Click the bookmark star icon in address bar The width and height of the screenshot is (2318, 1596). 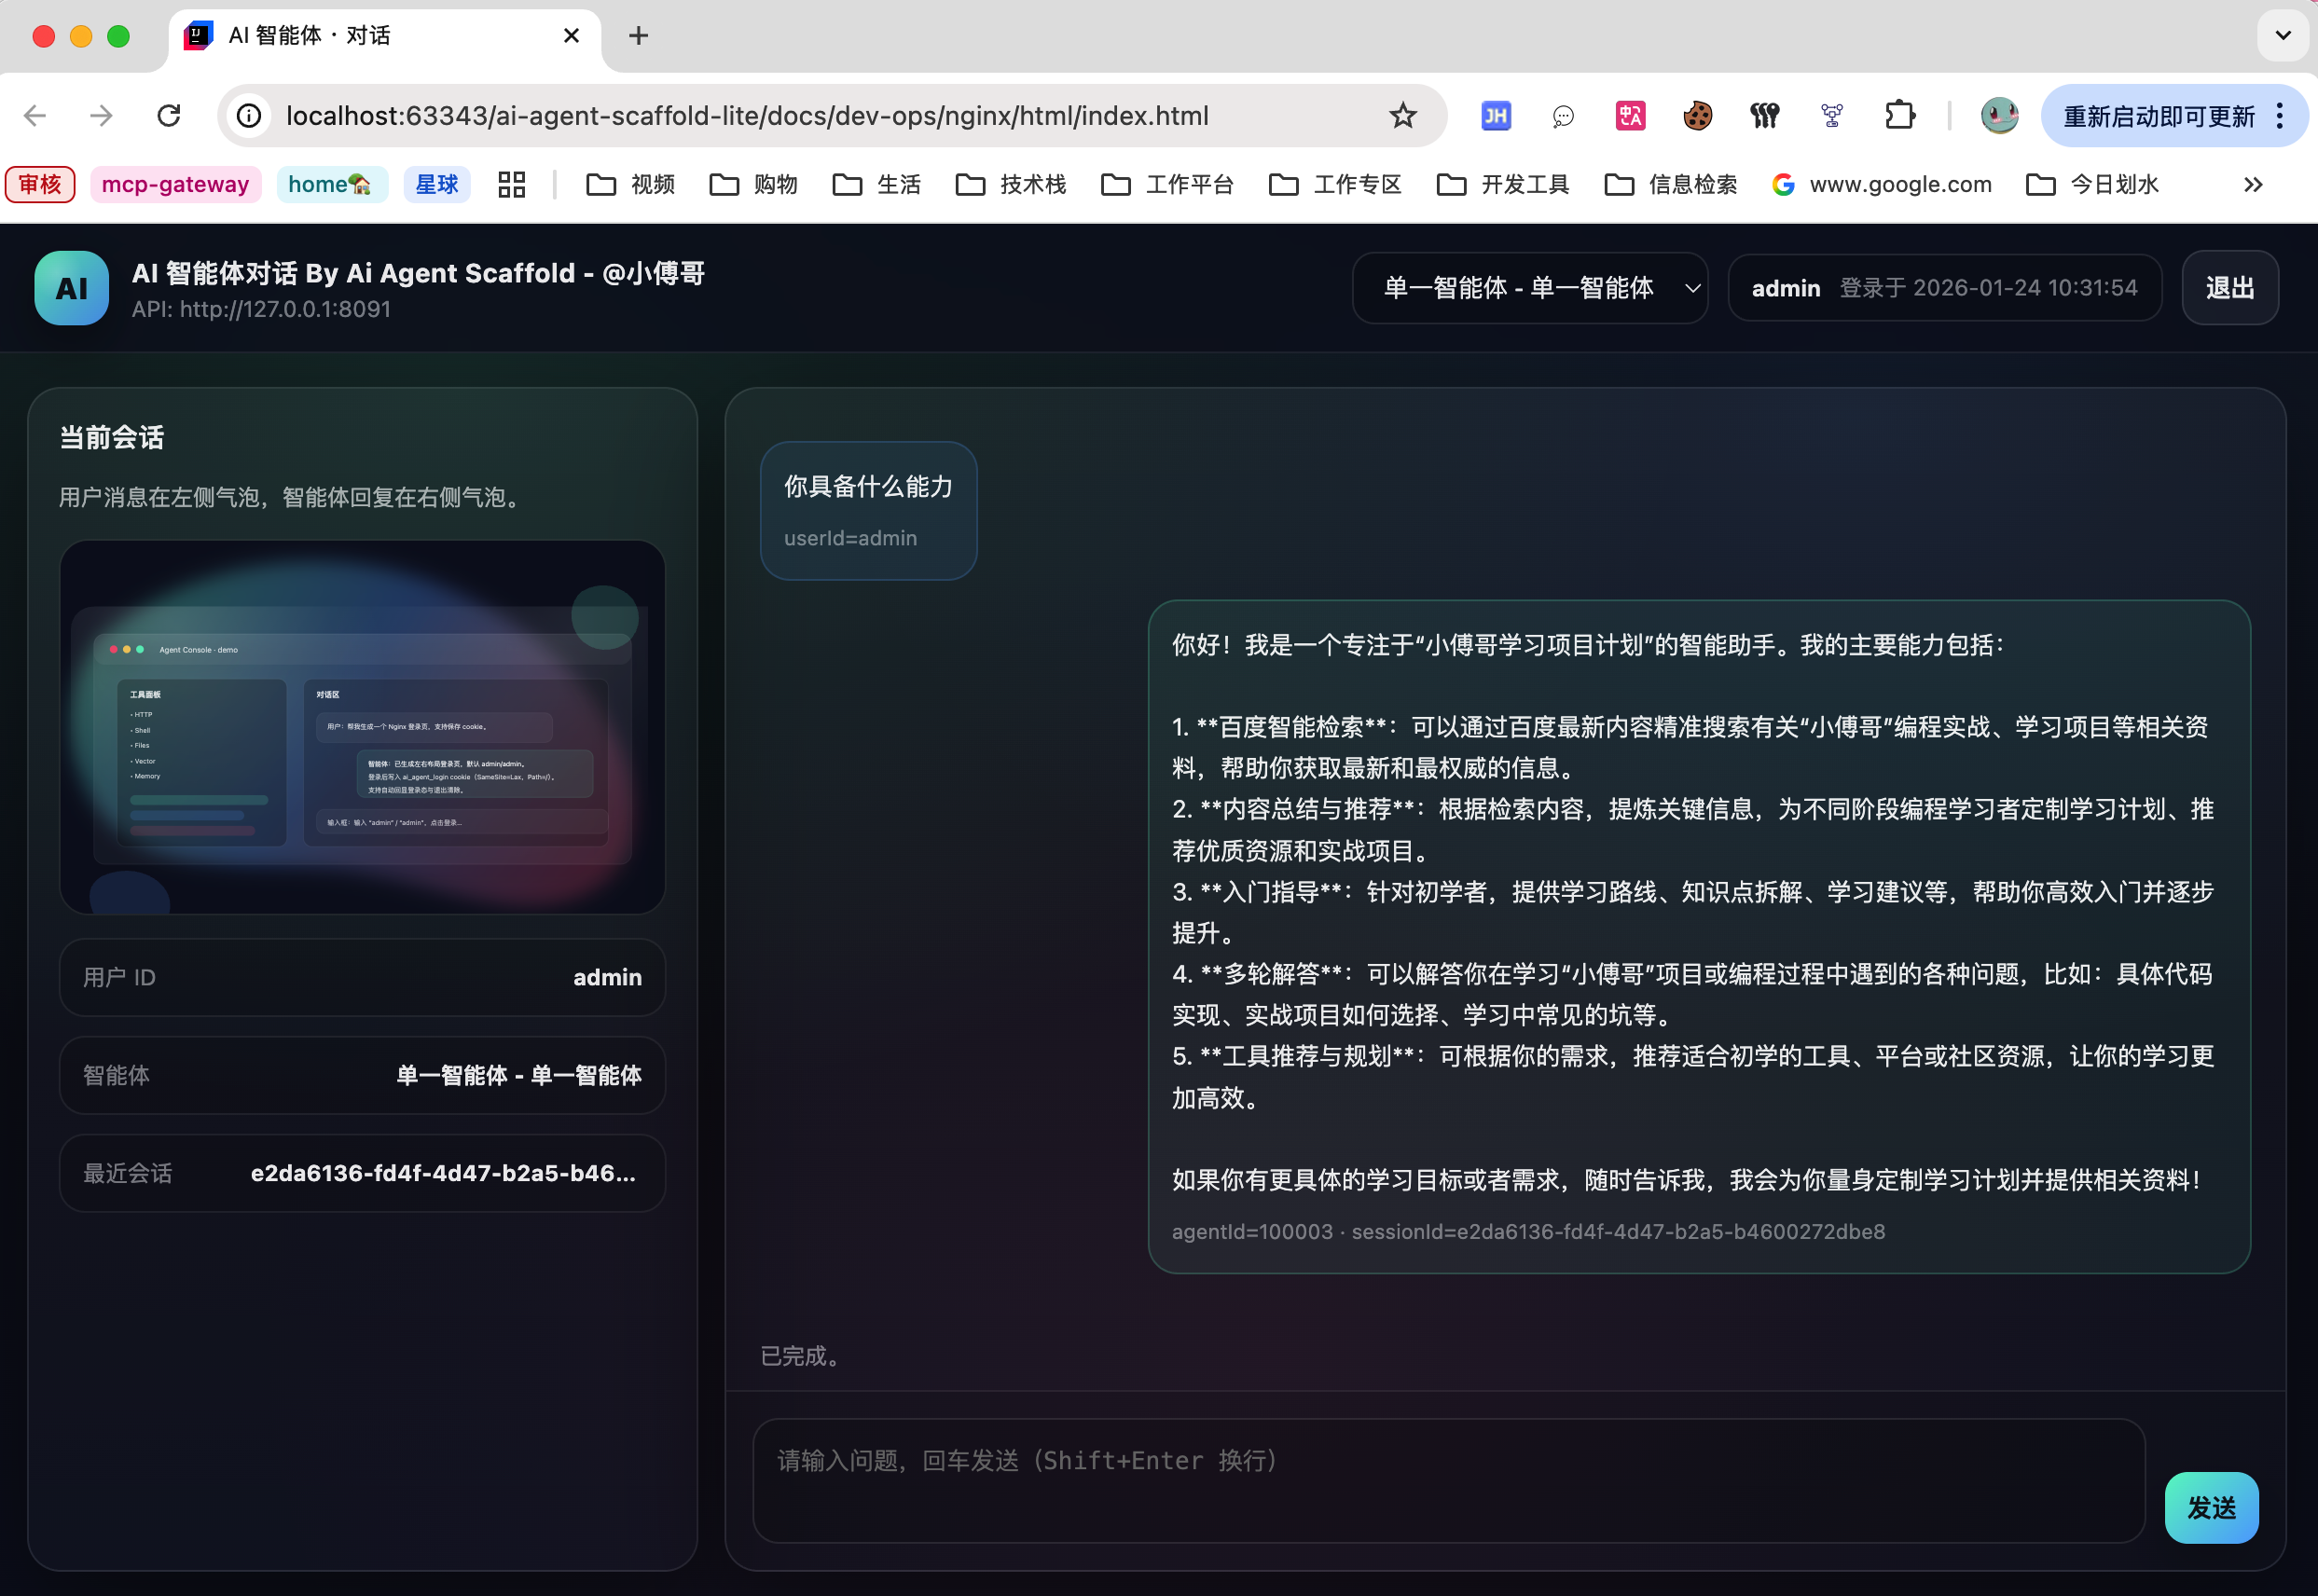click(x=1403, y=116)
